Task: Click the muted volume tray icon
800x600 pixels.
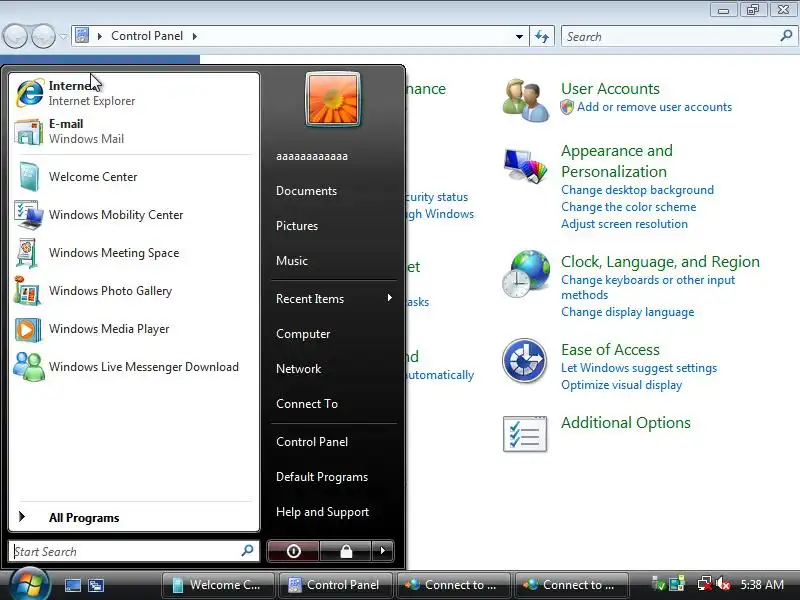Action: tap(723, 584)
